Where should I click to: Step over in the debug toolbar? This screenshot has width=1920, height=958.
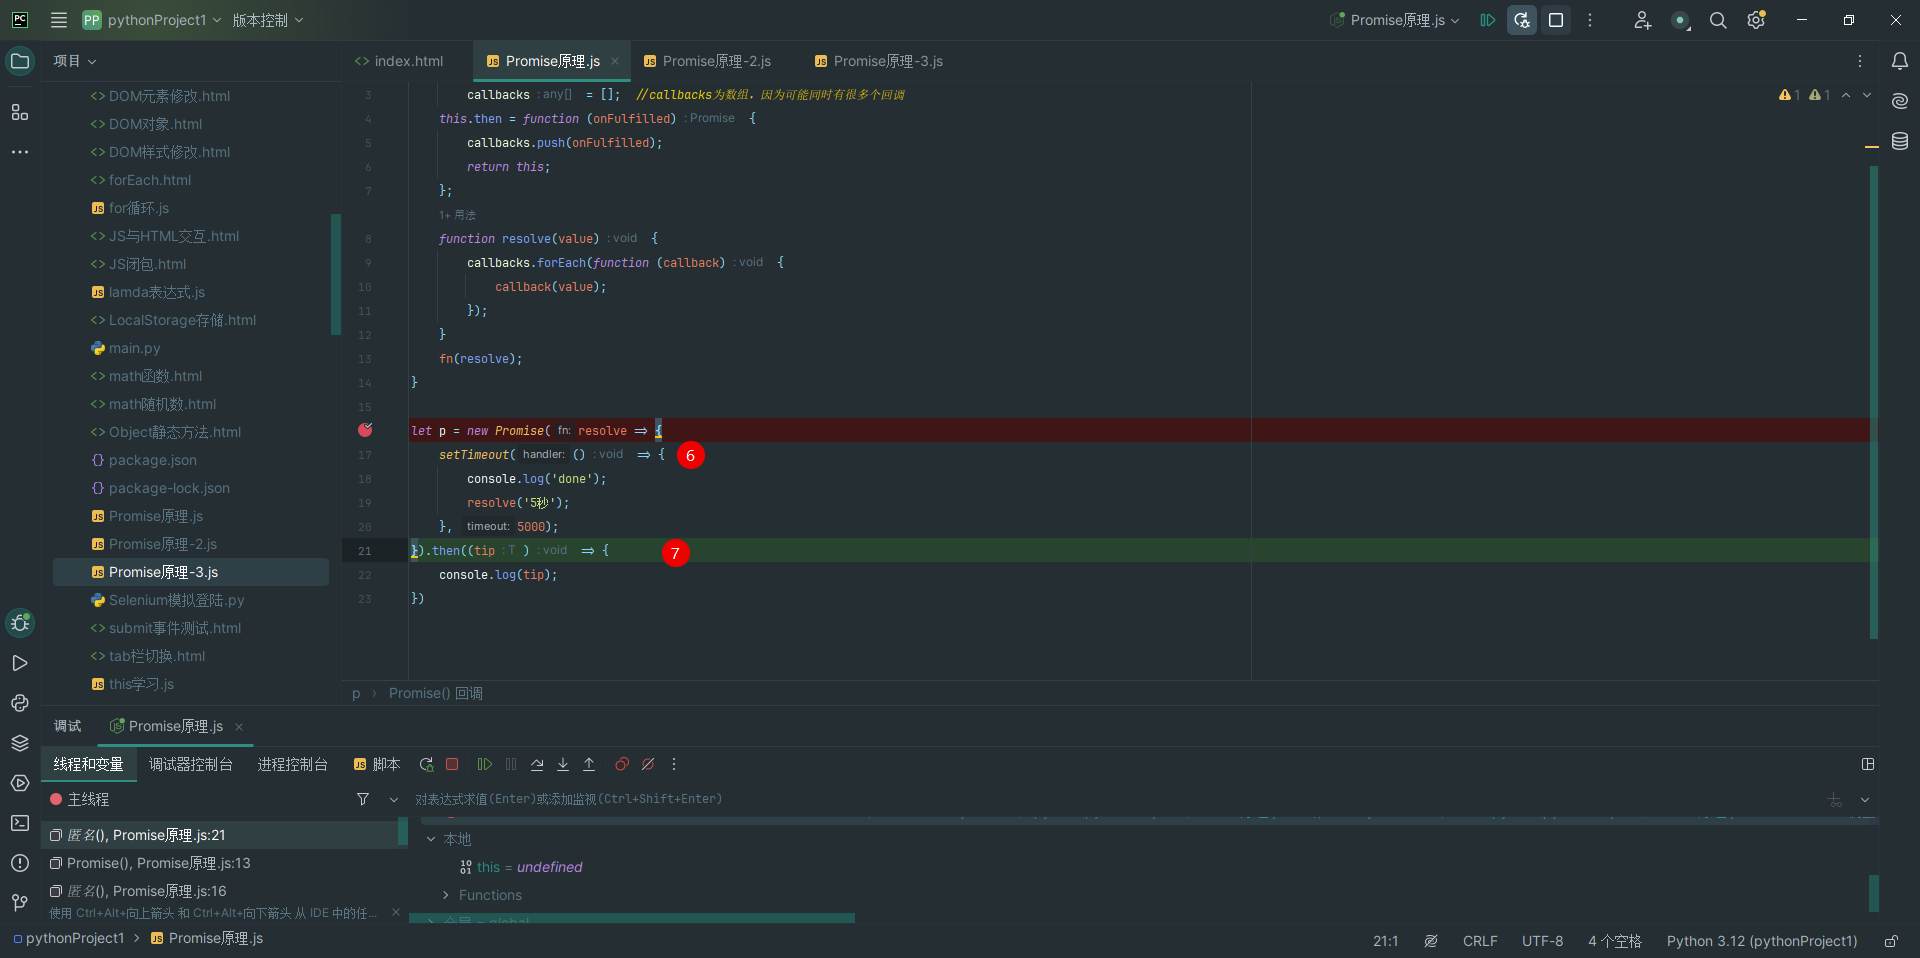[x=537, y=764]
